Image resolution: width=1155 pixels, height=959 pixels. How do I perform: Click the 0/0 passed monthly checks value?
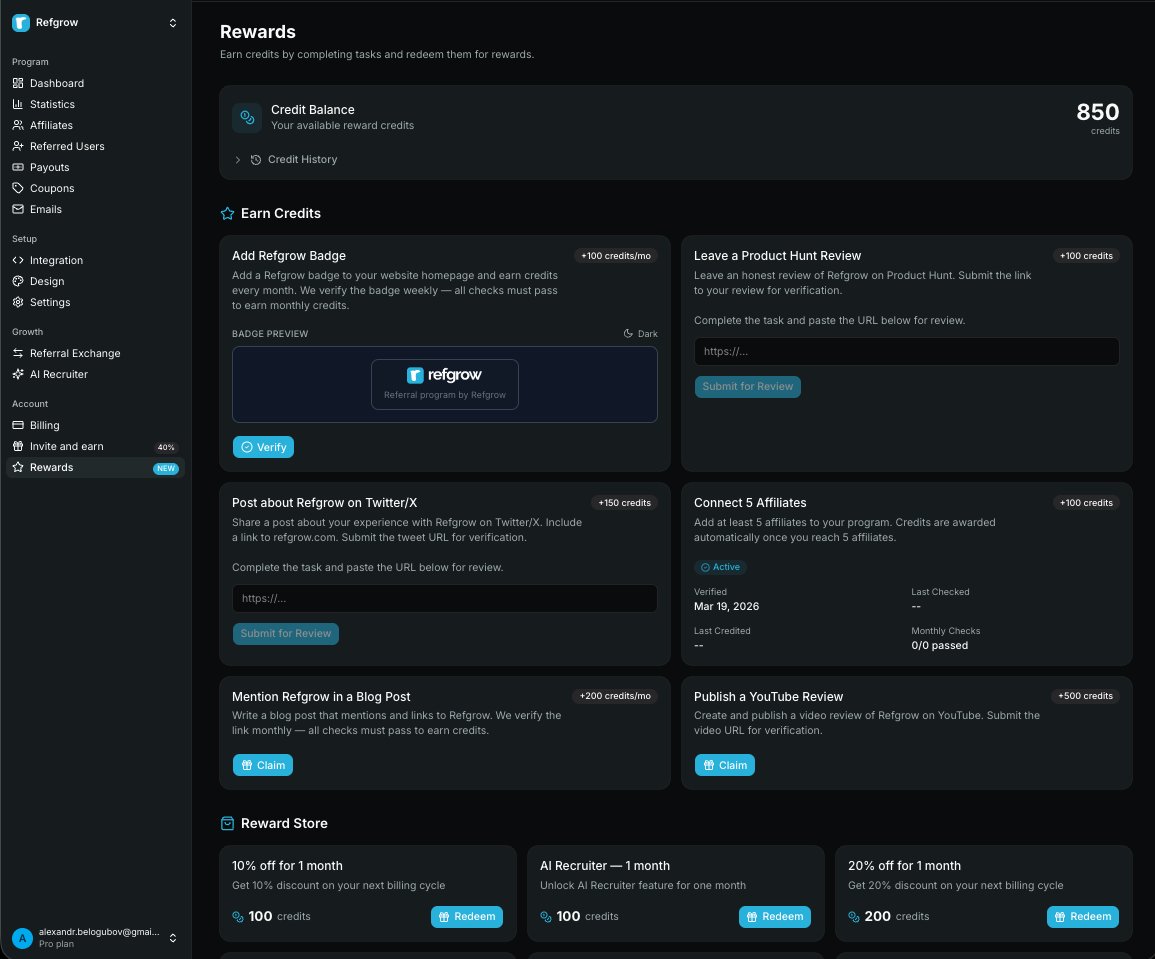[x=939, y=645]
